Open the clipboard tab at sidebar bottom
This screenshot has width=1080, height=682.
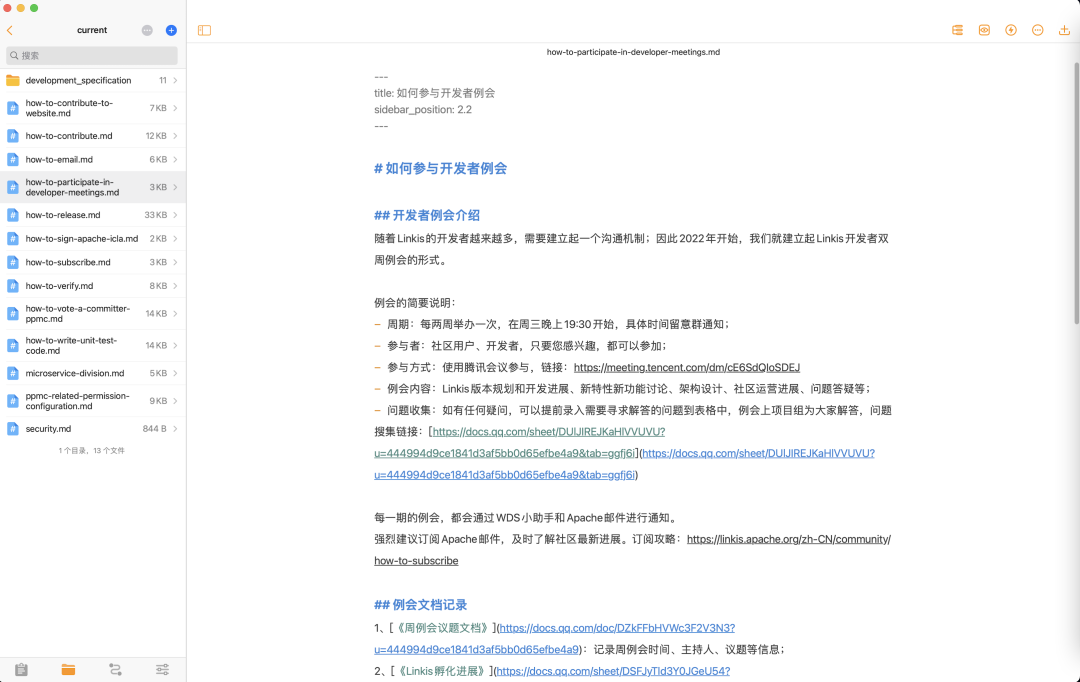coord(21,670)
